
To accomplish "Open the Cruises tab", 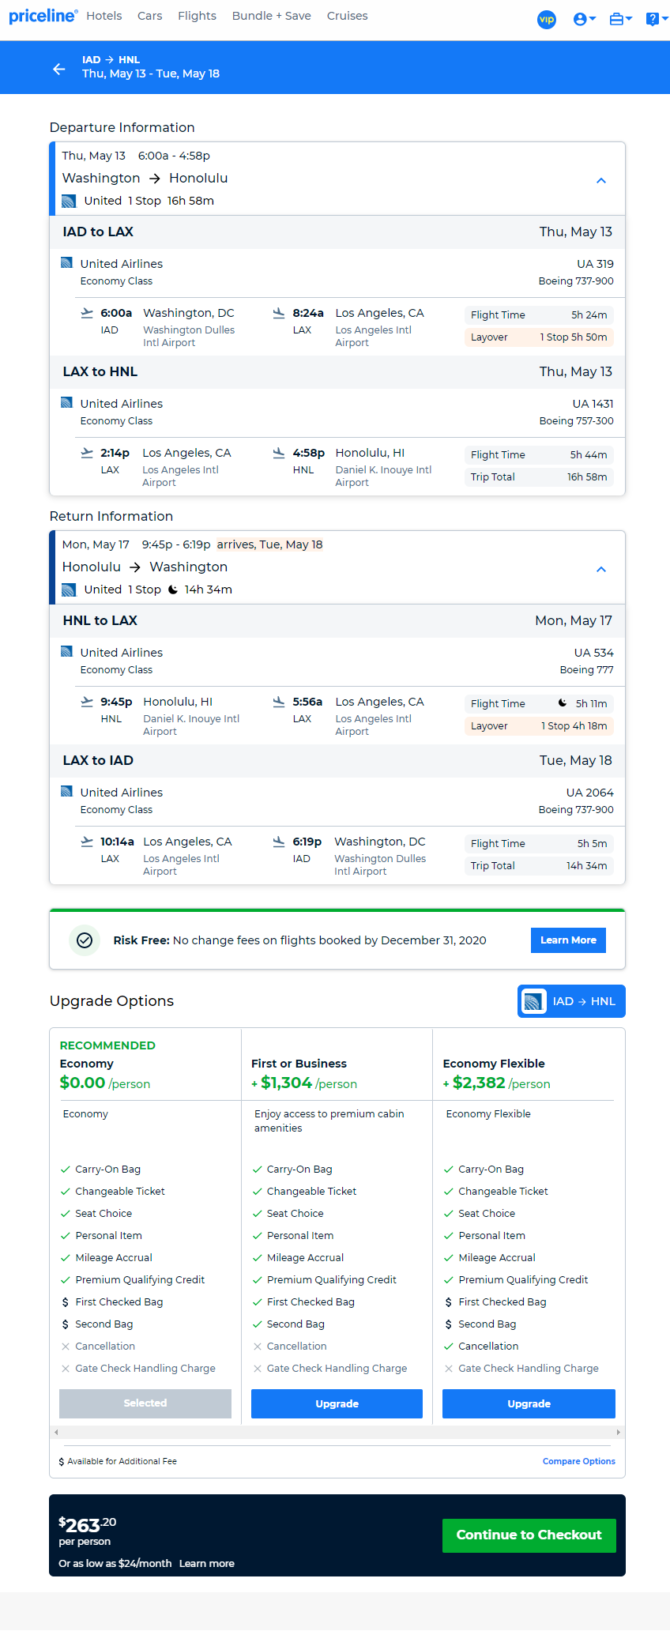I will [x=347, y=16].
